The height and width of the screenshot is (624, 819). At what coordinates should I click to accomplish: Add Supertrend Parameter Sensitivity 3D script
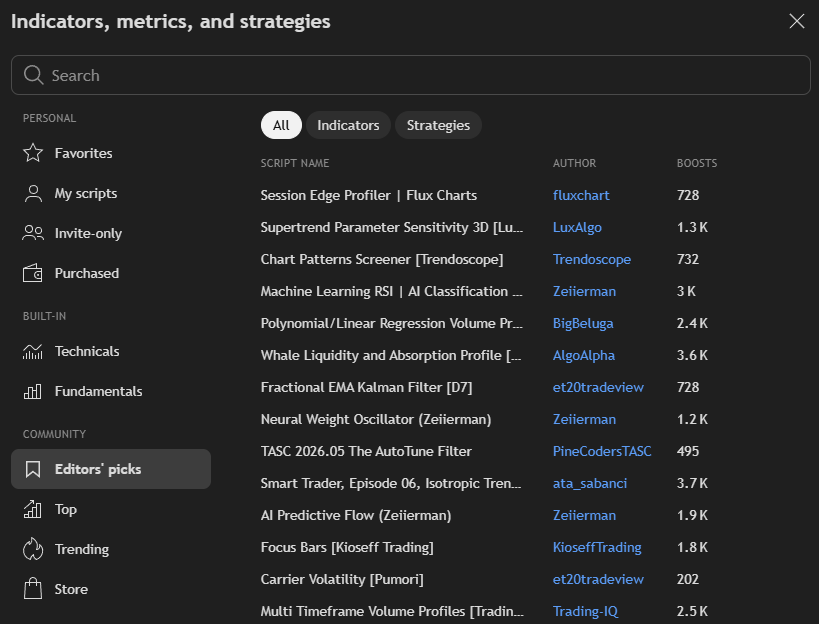392,228
